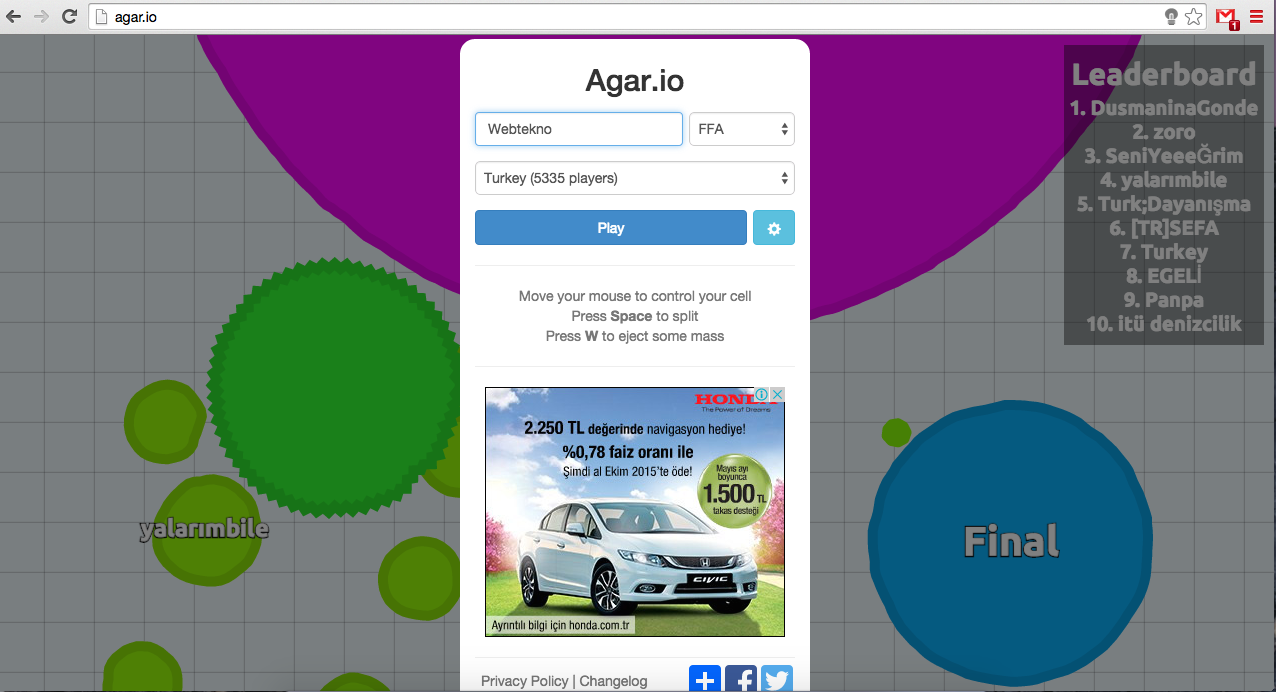
Task: Click the 'Move your mouse to control your cell' text
Action: 635,296
